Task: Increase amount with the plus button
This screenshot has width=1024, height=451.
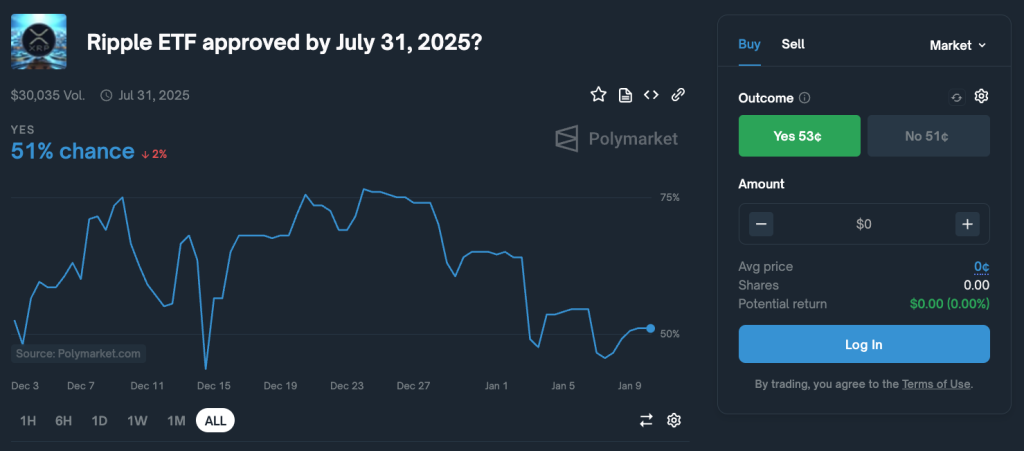Action: pos(967,224)
